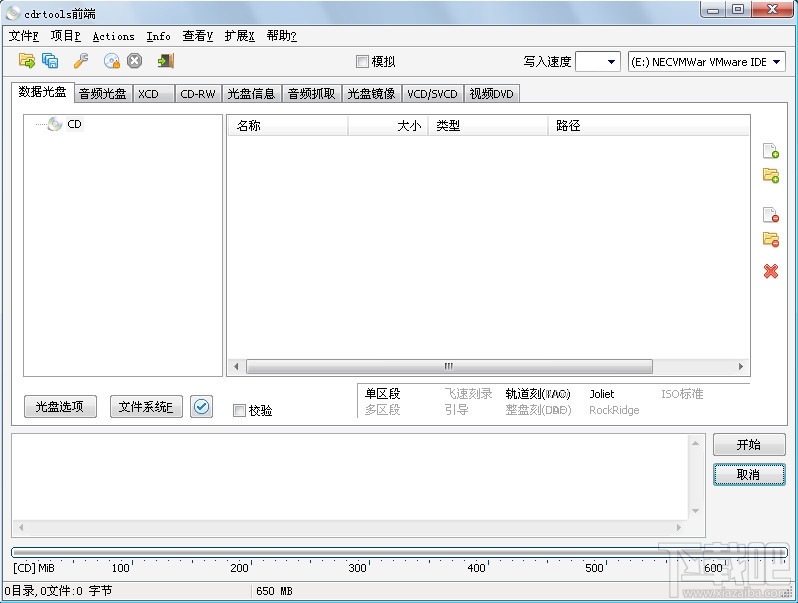798x603 pixels.
Task: Click the exit door toolbar icon
Action: coord(165,61)
